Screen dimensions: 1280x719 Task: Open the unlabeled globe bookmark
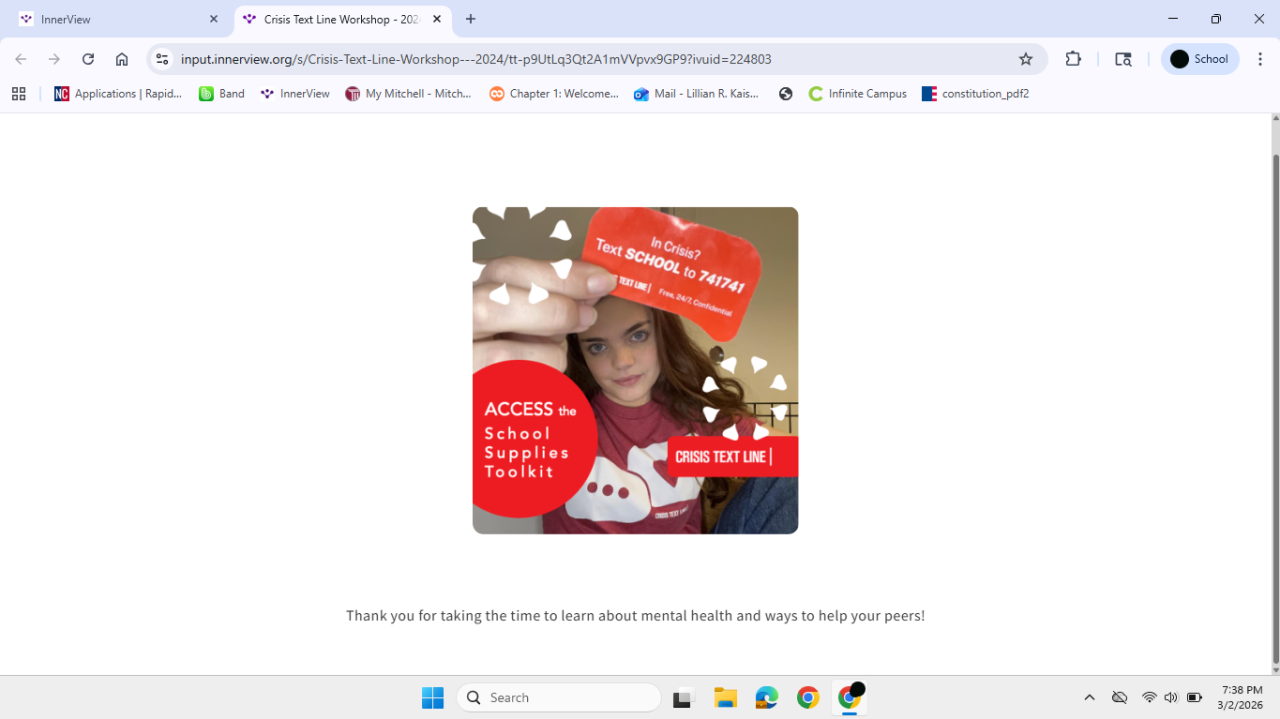786,94
